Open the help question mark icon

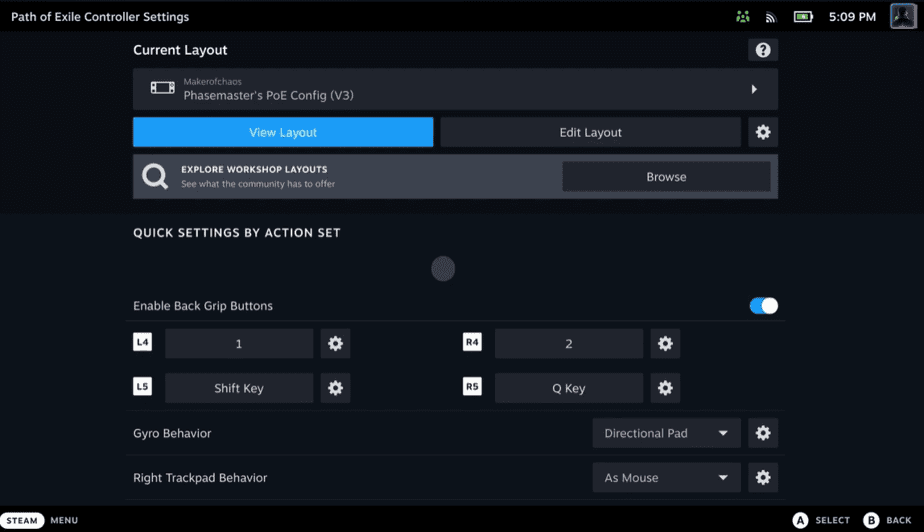point(763,50)
